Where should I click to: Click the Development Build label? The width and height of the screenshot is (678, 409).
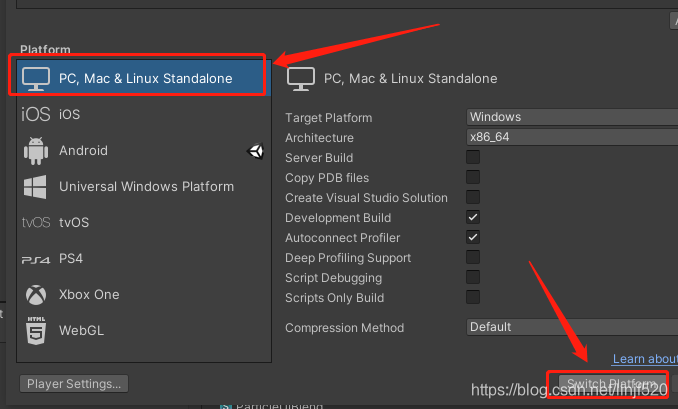point(338,217)
